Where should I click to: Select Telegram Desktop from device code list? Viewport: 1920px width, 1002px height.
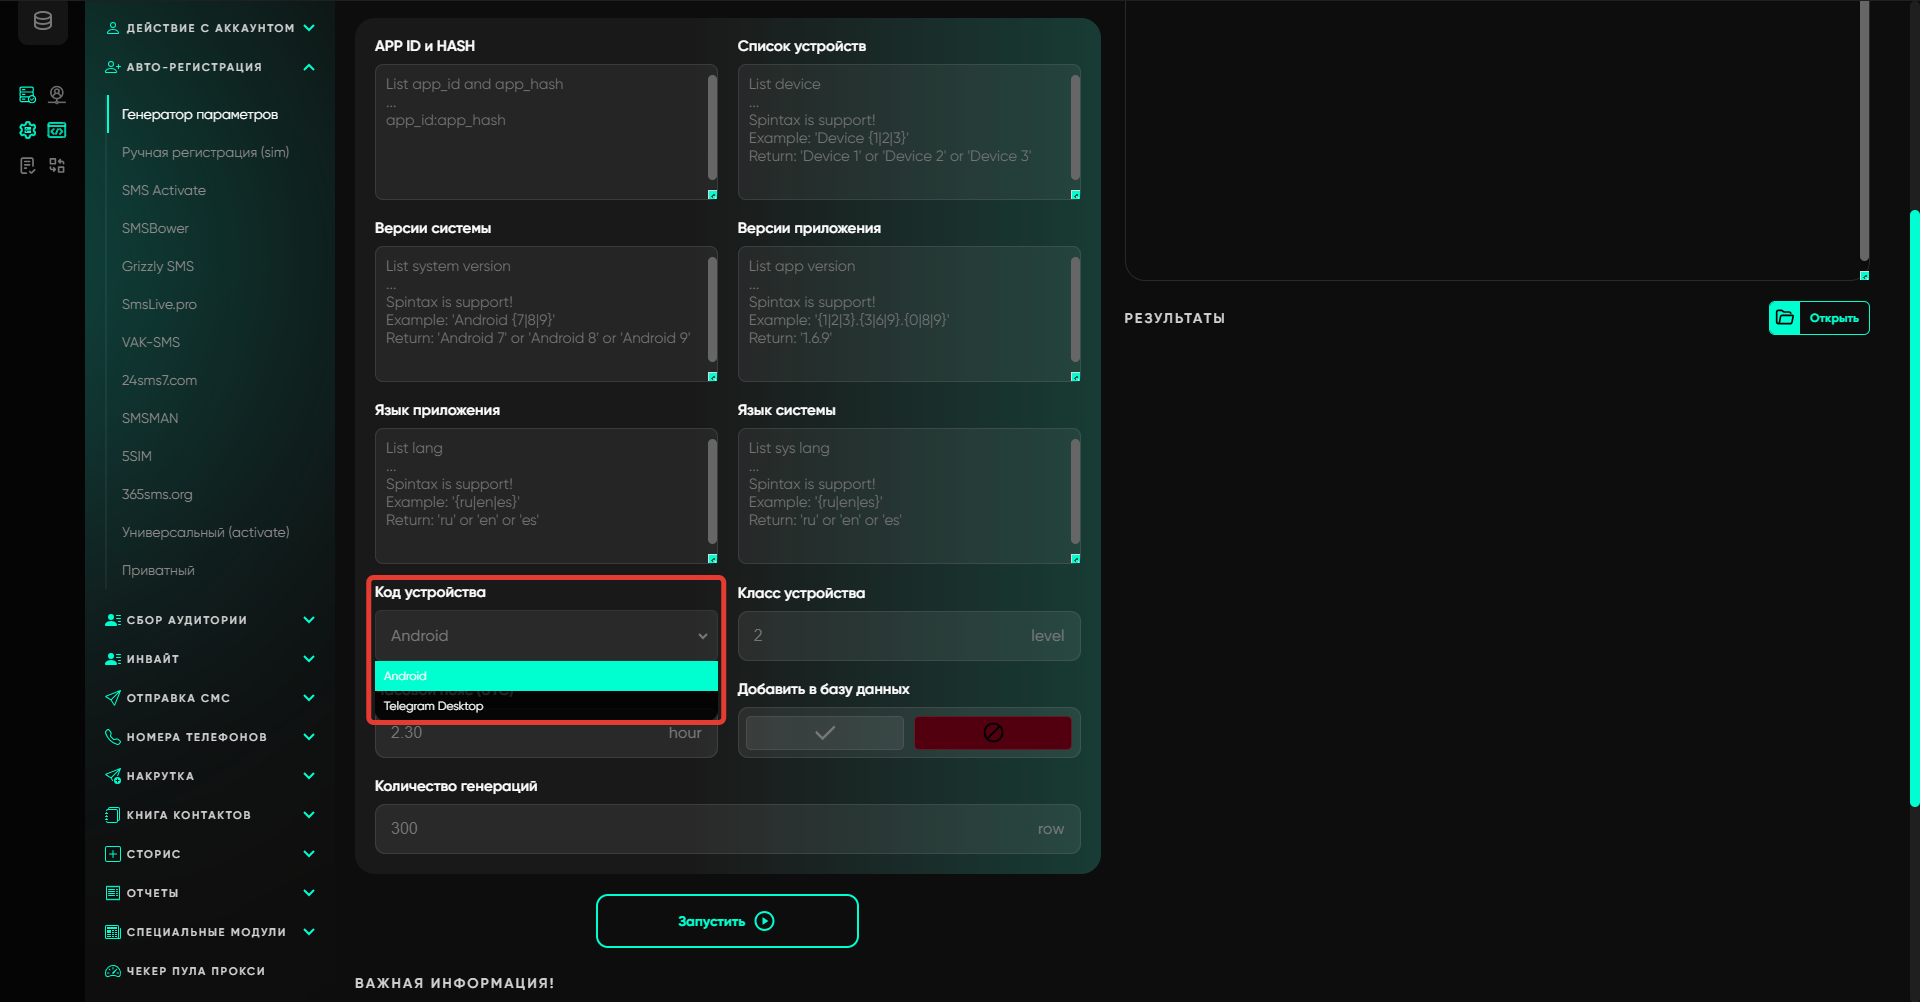click(x=434, y=706)
